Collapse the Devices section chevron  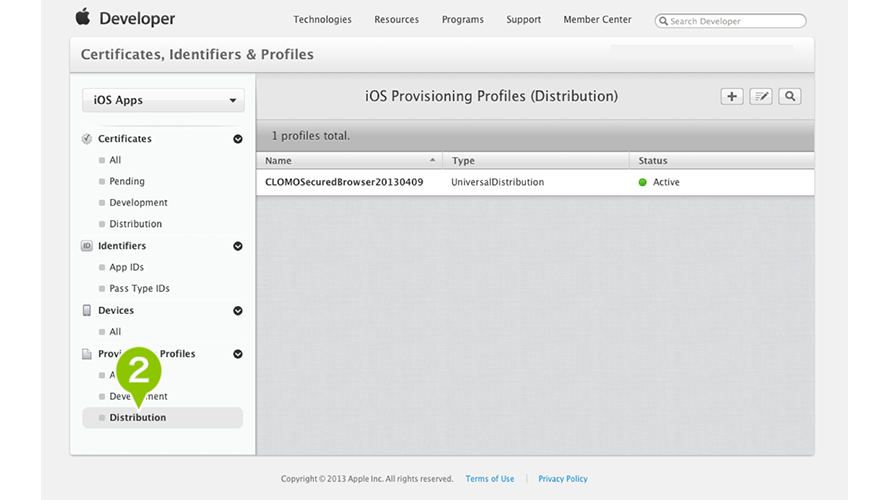pyautogui.click(x=238, y=311)
